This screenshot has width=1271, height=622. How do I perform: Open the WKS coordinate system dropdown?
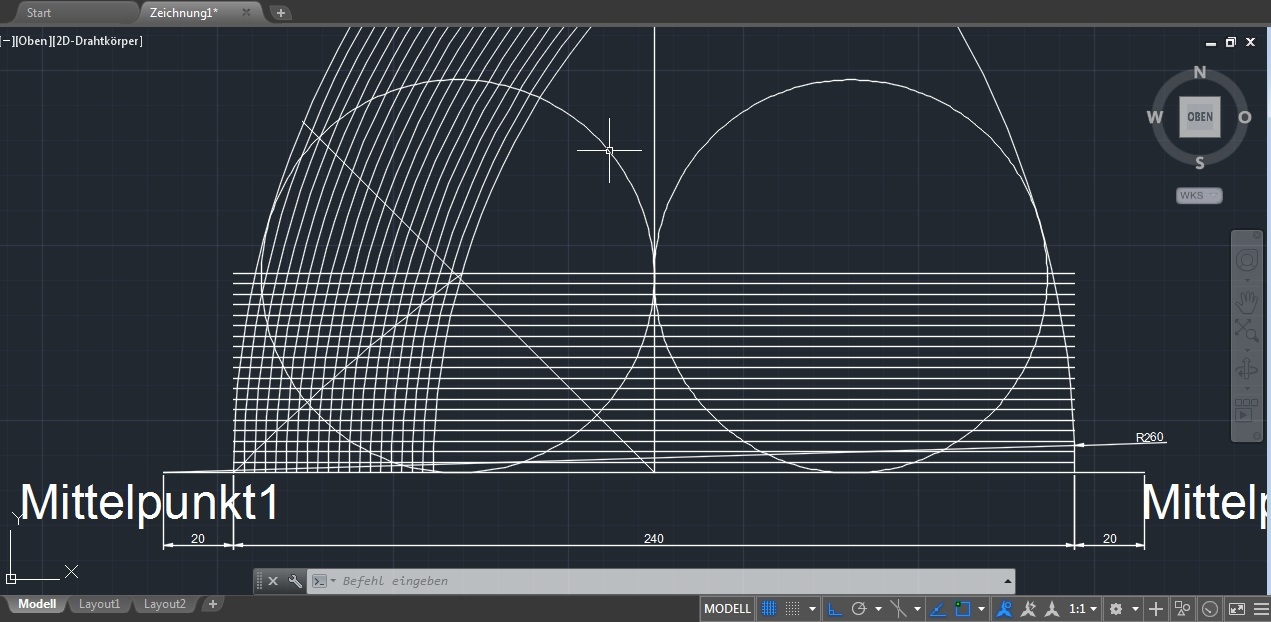click(x=1199, y=195)
